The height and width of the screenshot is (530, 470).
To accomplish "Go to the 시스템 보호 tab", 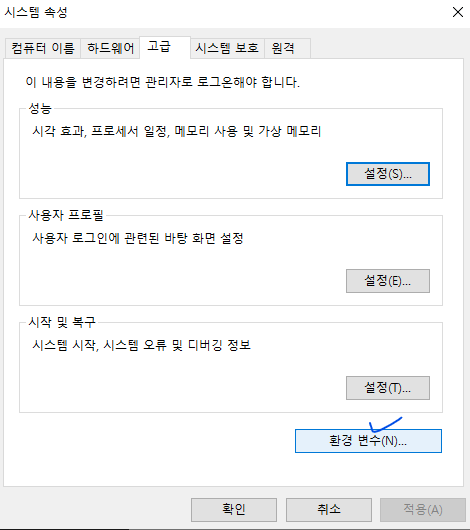I will click(227, 48).
